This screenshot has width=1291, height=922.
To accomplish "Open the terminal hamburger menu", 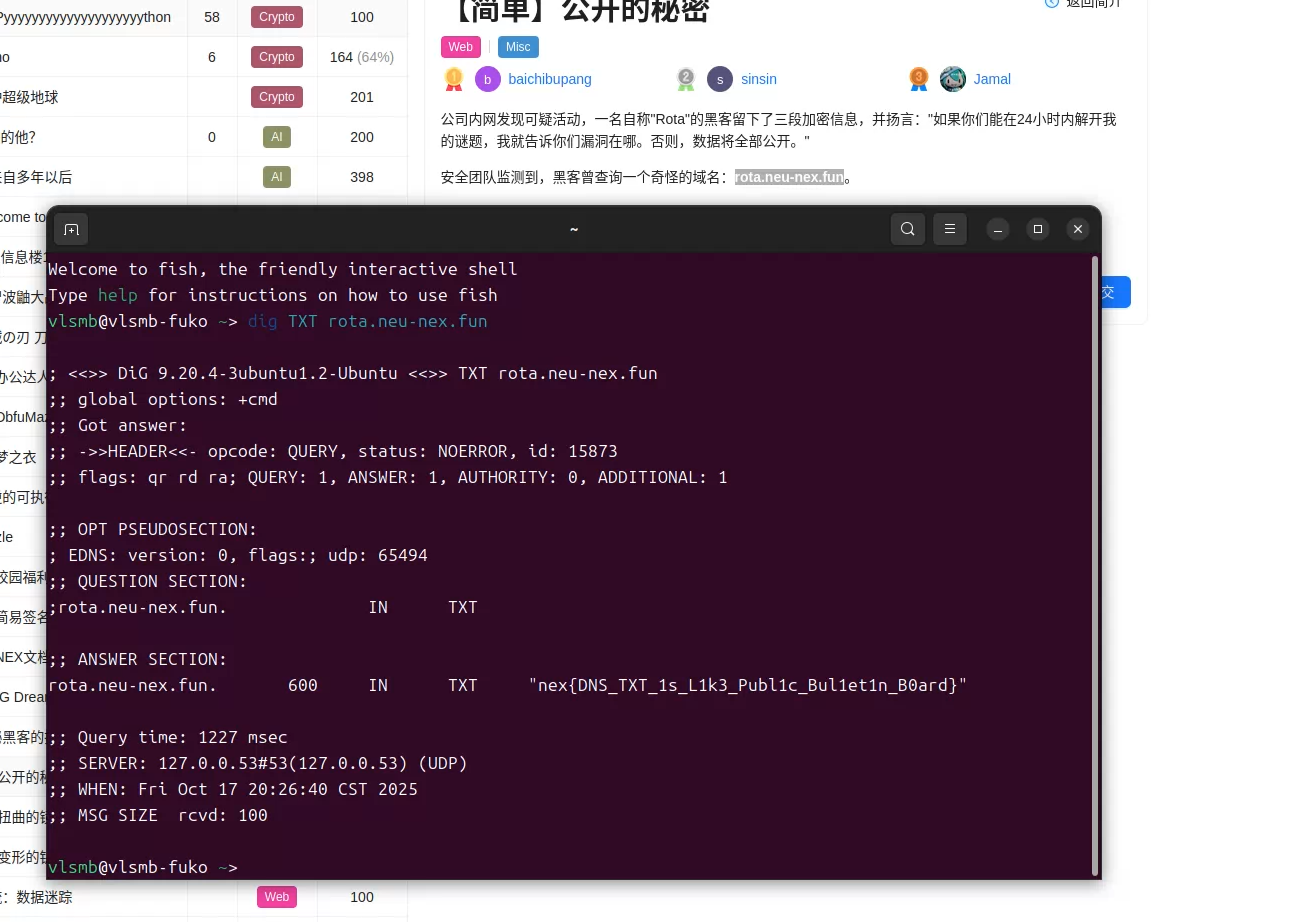I will 949,229.
